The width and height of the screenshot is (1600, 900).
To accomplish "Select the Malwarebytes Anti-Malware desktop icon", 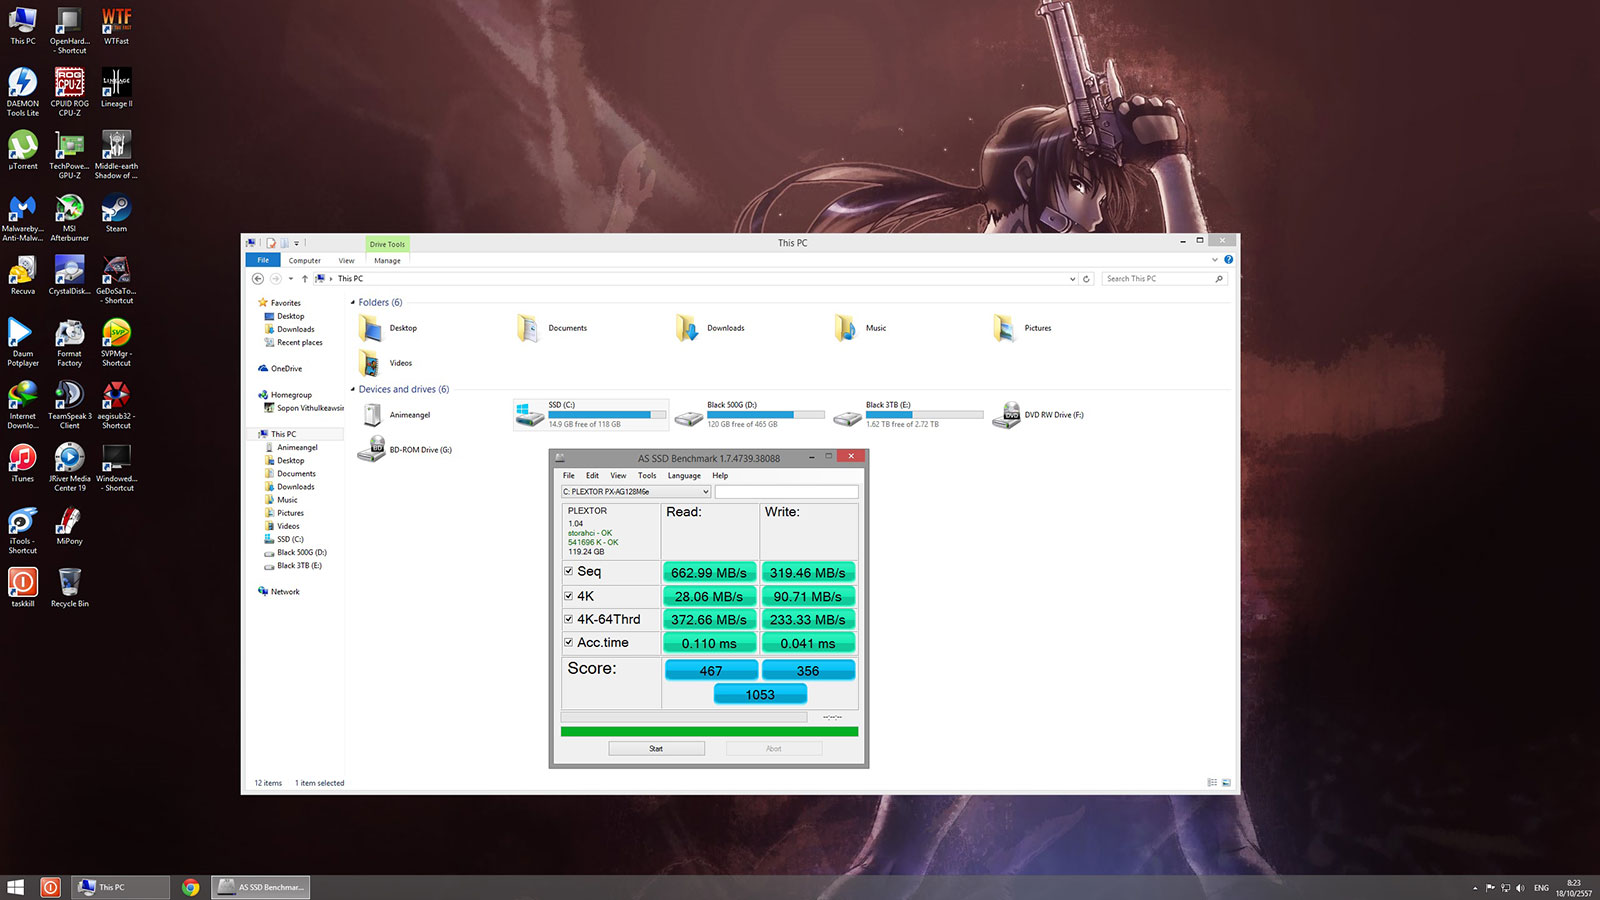I will click(23, 218).
